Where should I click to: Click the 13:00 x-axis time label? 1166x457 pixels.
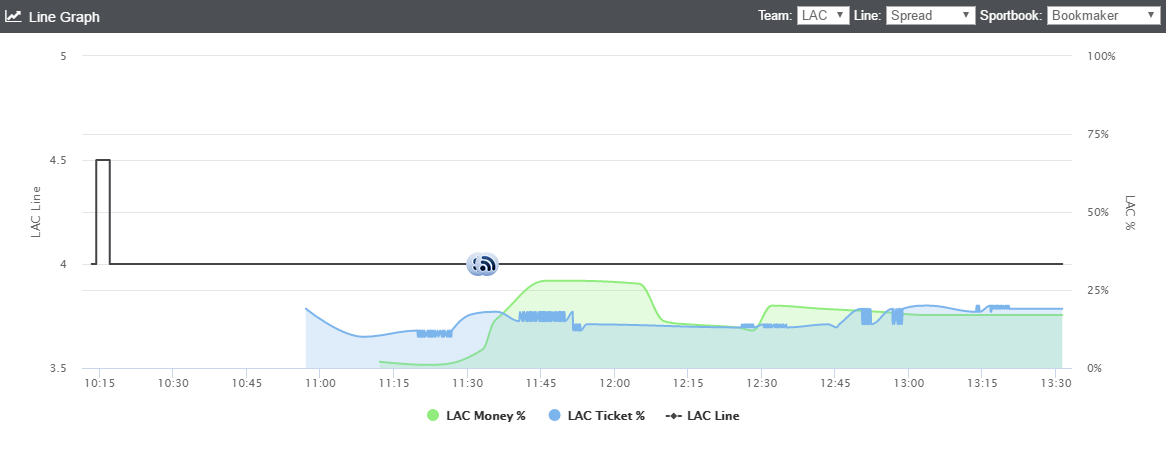point(908,383)
